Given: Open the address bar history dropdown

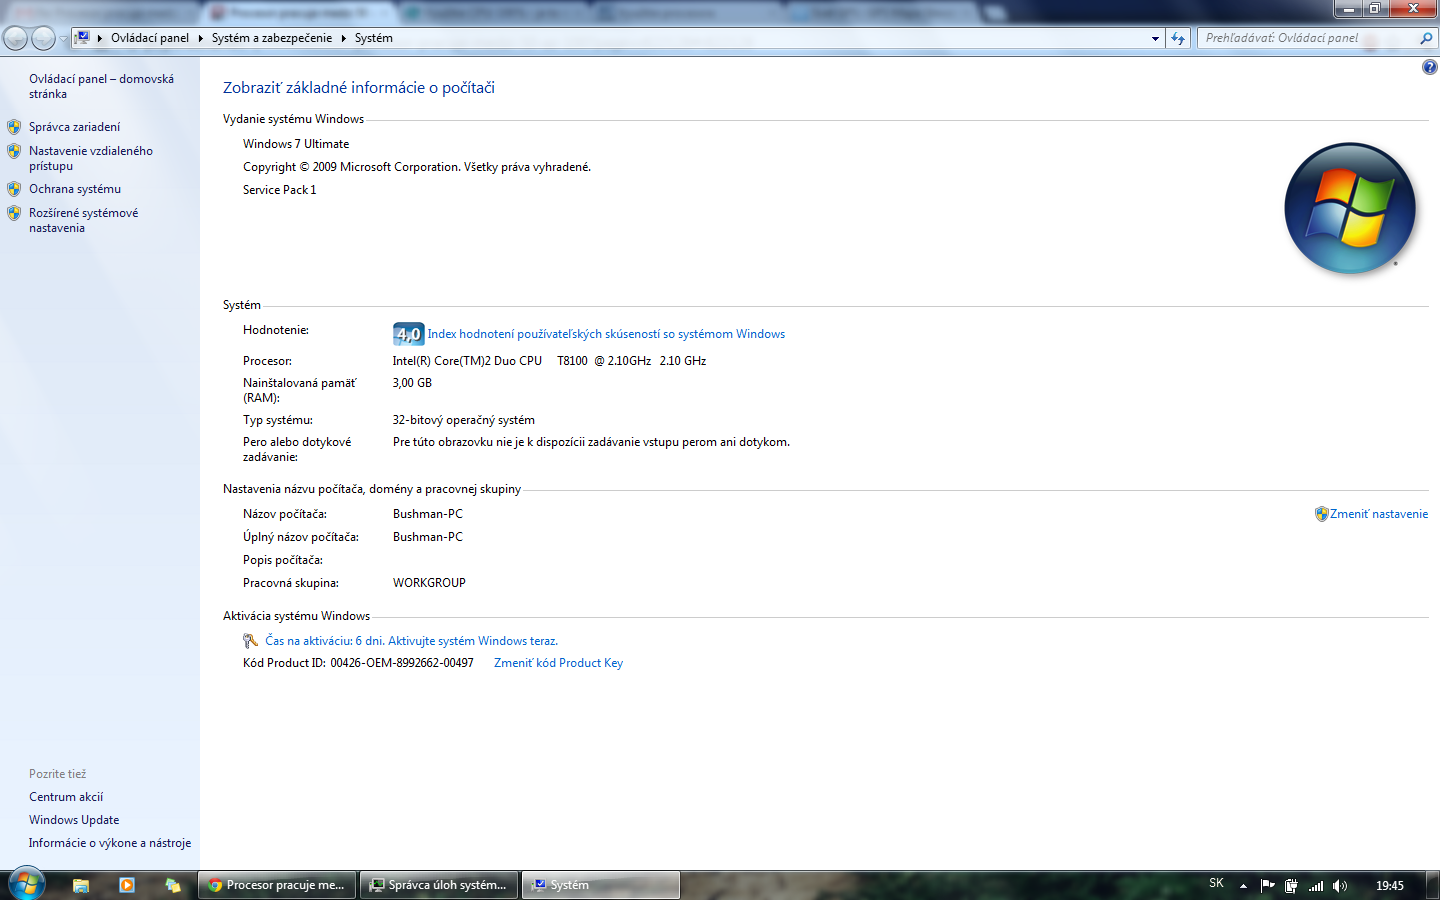Looking at the screenshot, I should pos(1155,38).
